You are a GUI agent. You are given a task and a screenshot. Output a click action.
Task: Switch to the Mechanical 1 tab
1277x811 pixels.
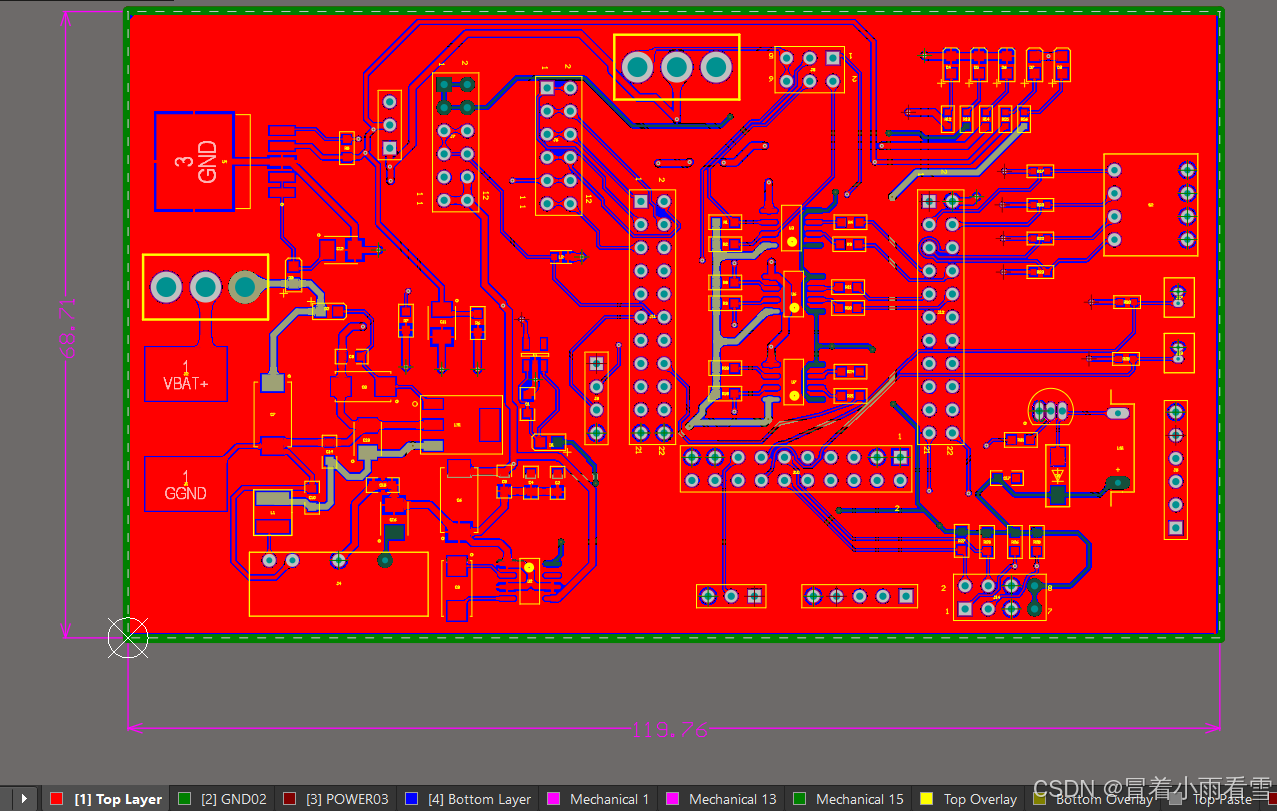(x=608, y=799)
